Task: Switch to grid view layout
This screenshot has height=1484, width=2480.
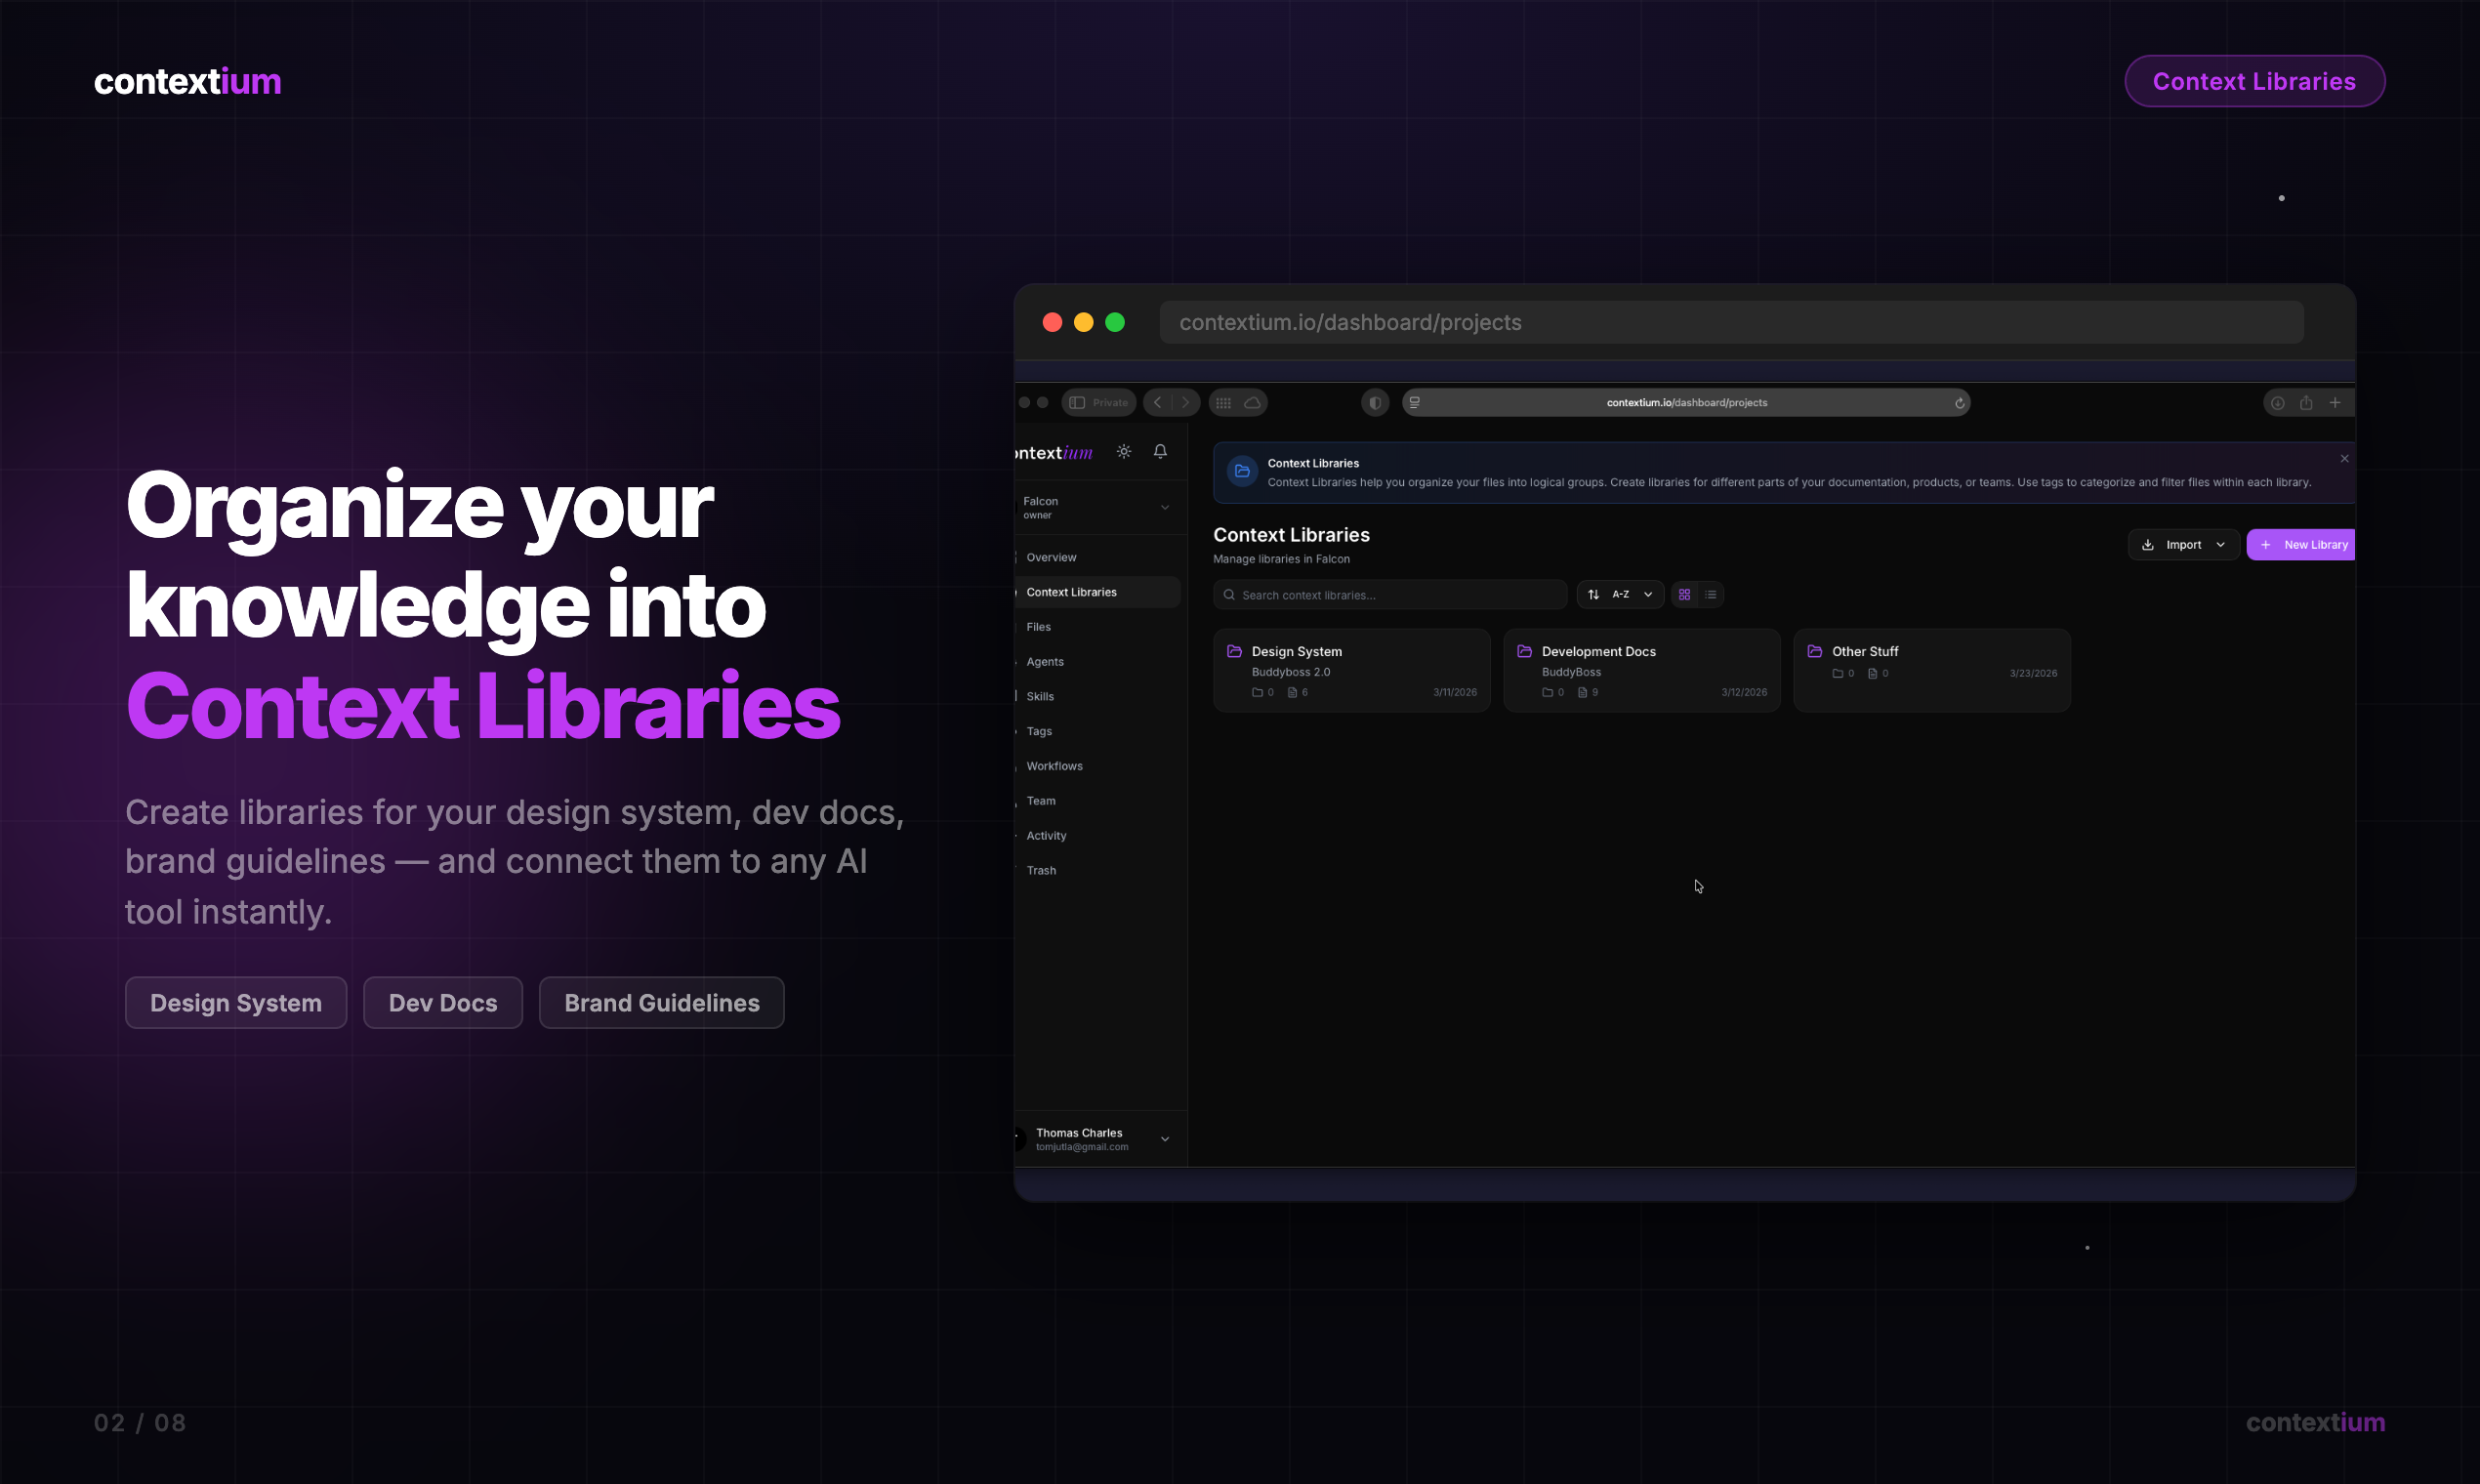Action: point(1685,595)
